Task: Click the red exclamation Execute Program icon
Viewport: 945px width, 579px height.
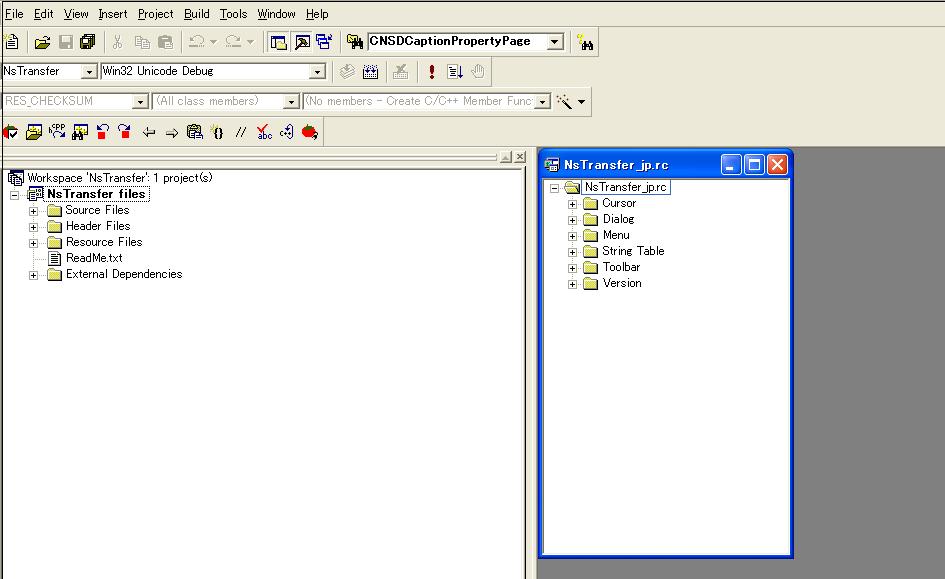Action: coord(431,72)
